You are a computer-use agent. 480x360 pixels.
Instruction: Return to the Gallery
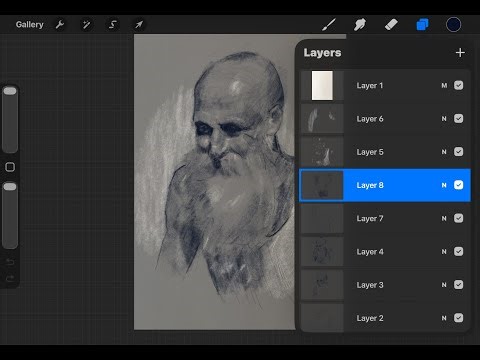click(x=30, y=24)
